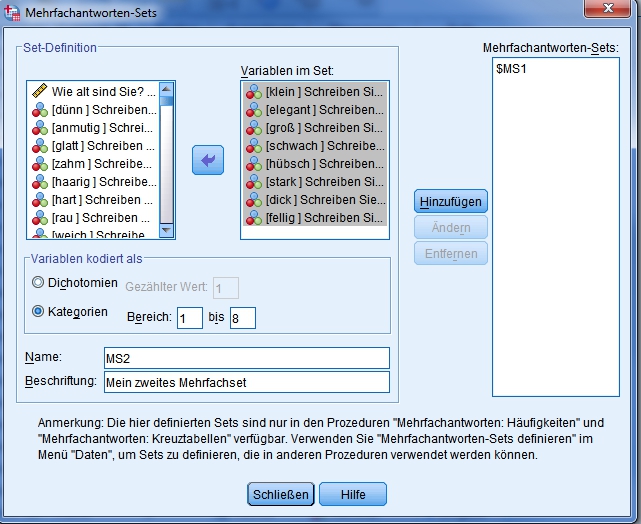This screenshot has height=524, width=641.
Task: Click the nominal icon next to [haarig]
Action: coord(40,182)
